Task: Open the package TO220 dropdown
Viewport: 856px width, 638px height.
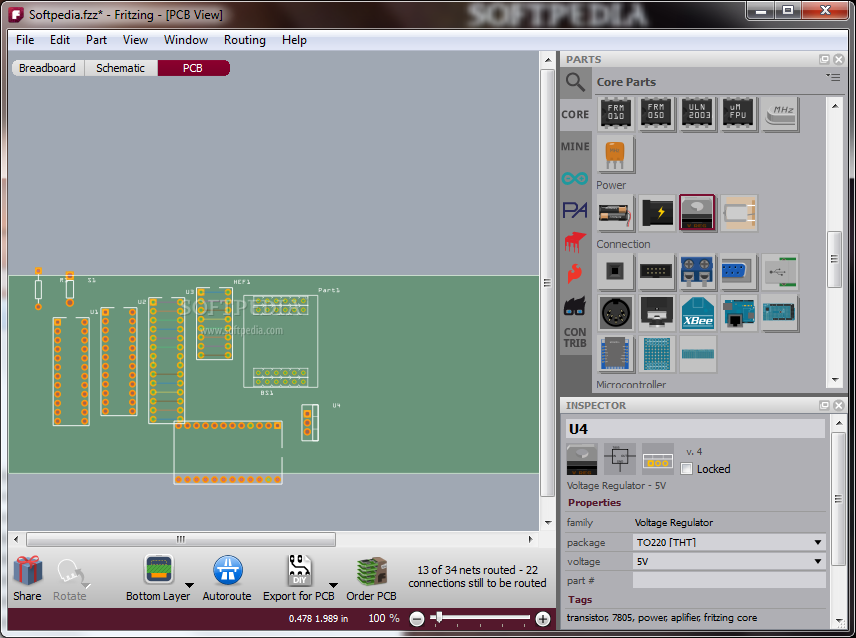Action: [x=729, y=542]
